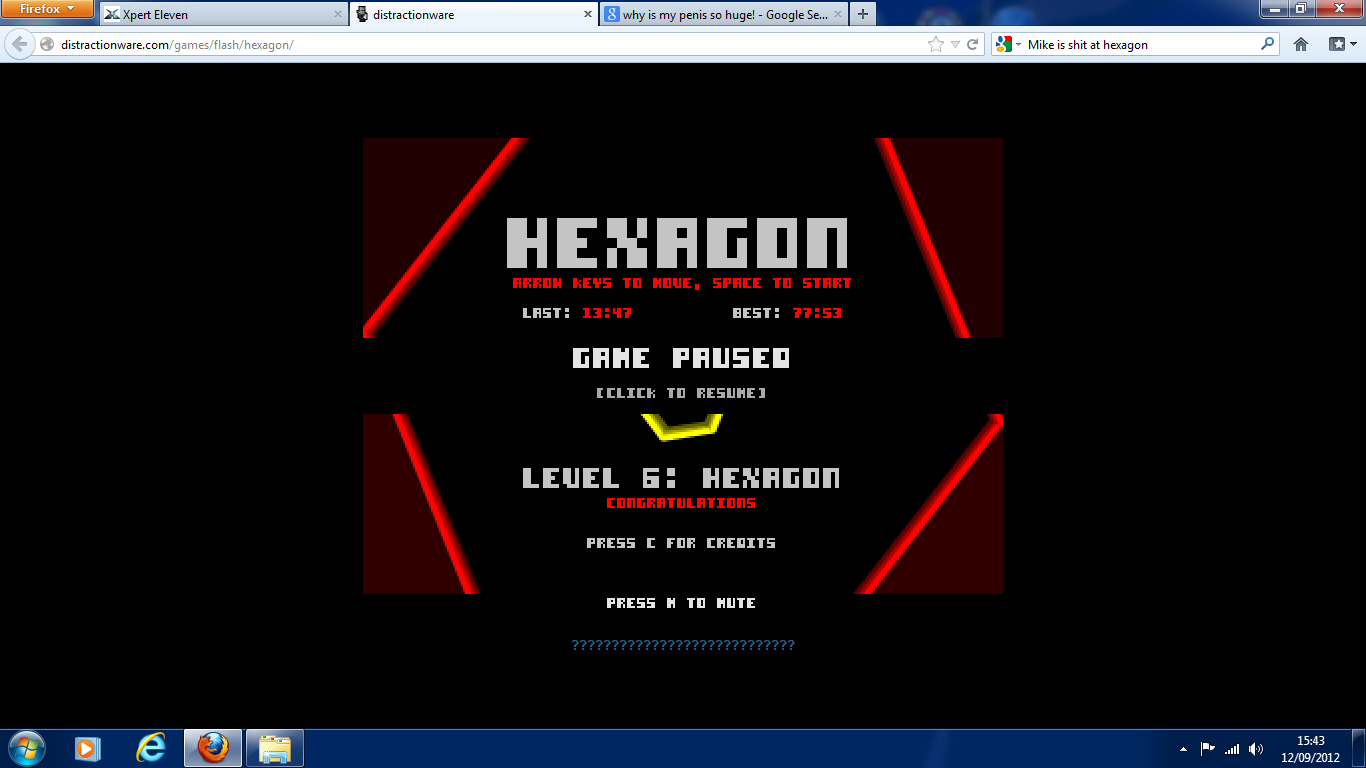Image resolution: width=1366 pixels, height=768 pixels.
Task: Open the volume speaker tray icon
Action: 1256,749
